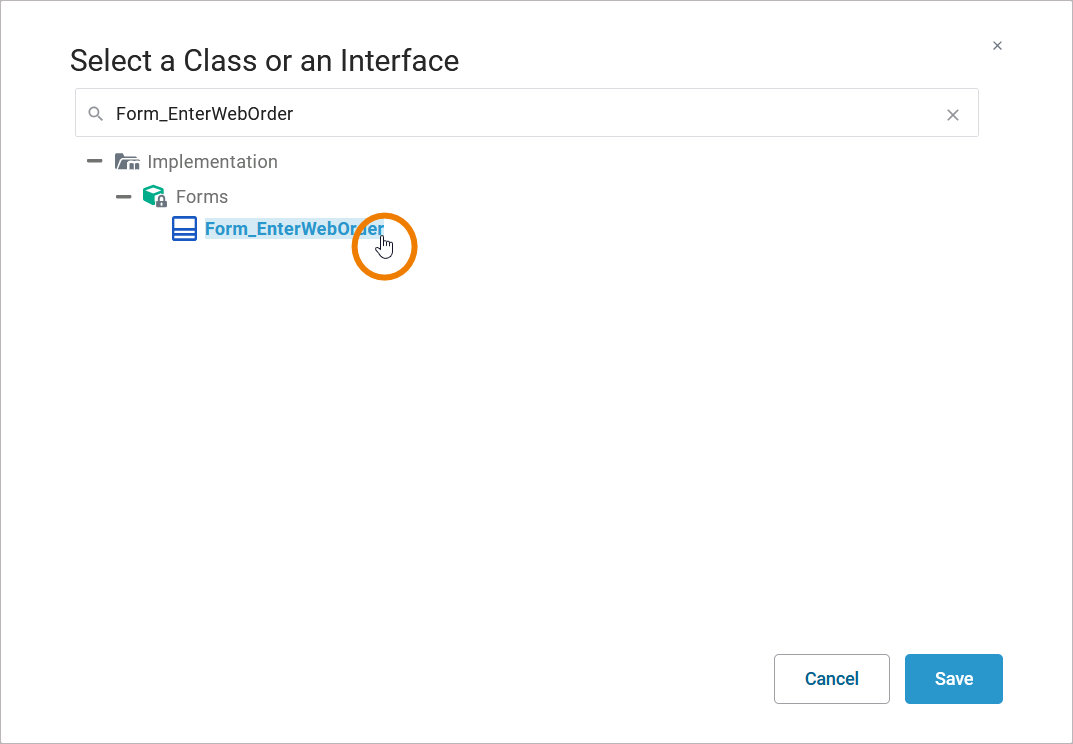
Task: Collapse the Forms tree node
Action: click(x=124, y=196)
